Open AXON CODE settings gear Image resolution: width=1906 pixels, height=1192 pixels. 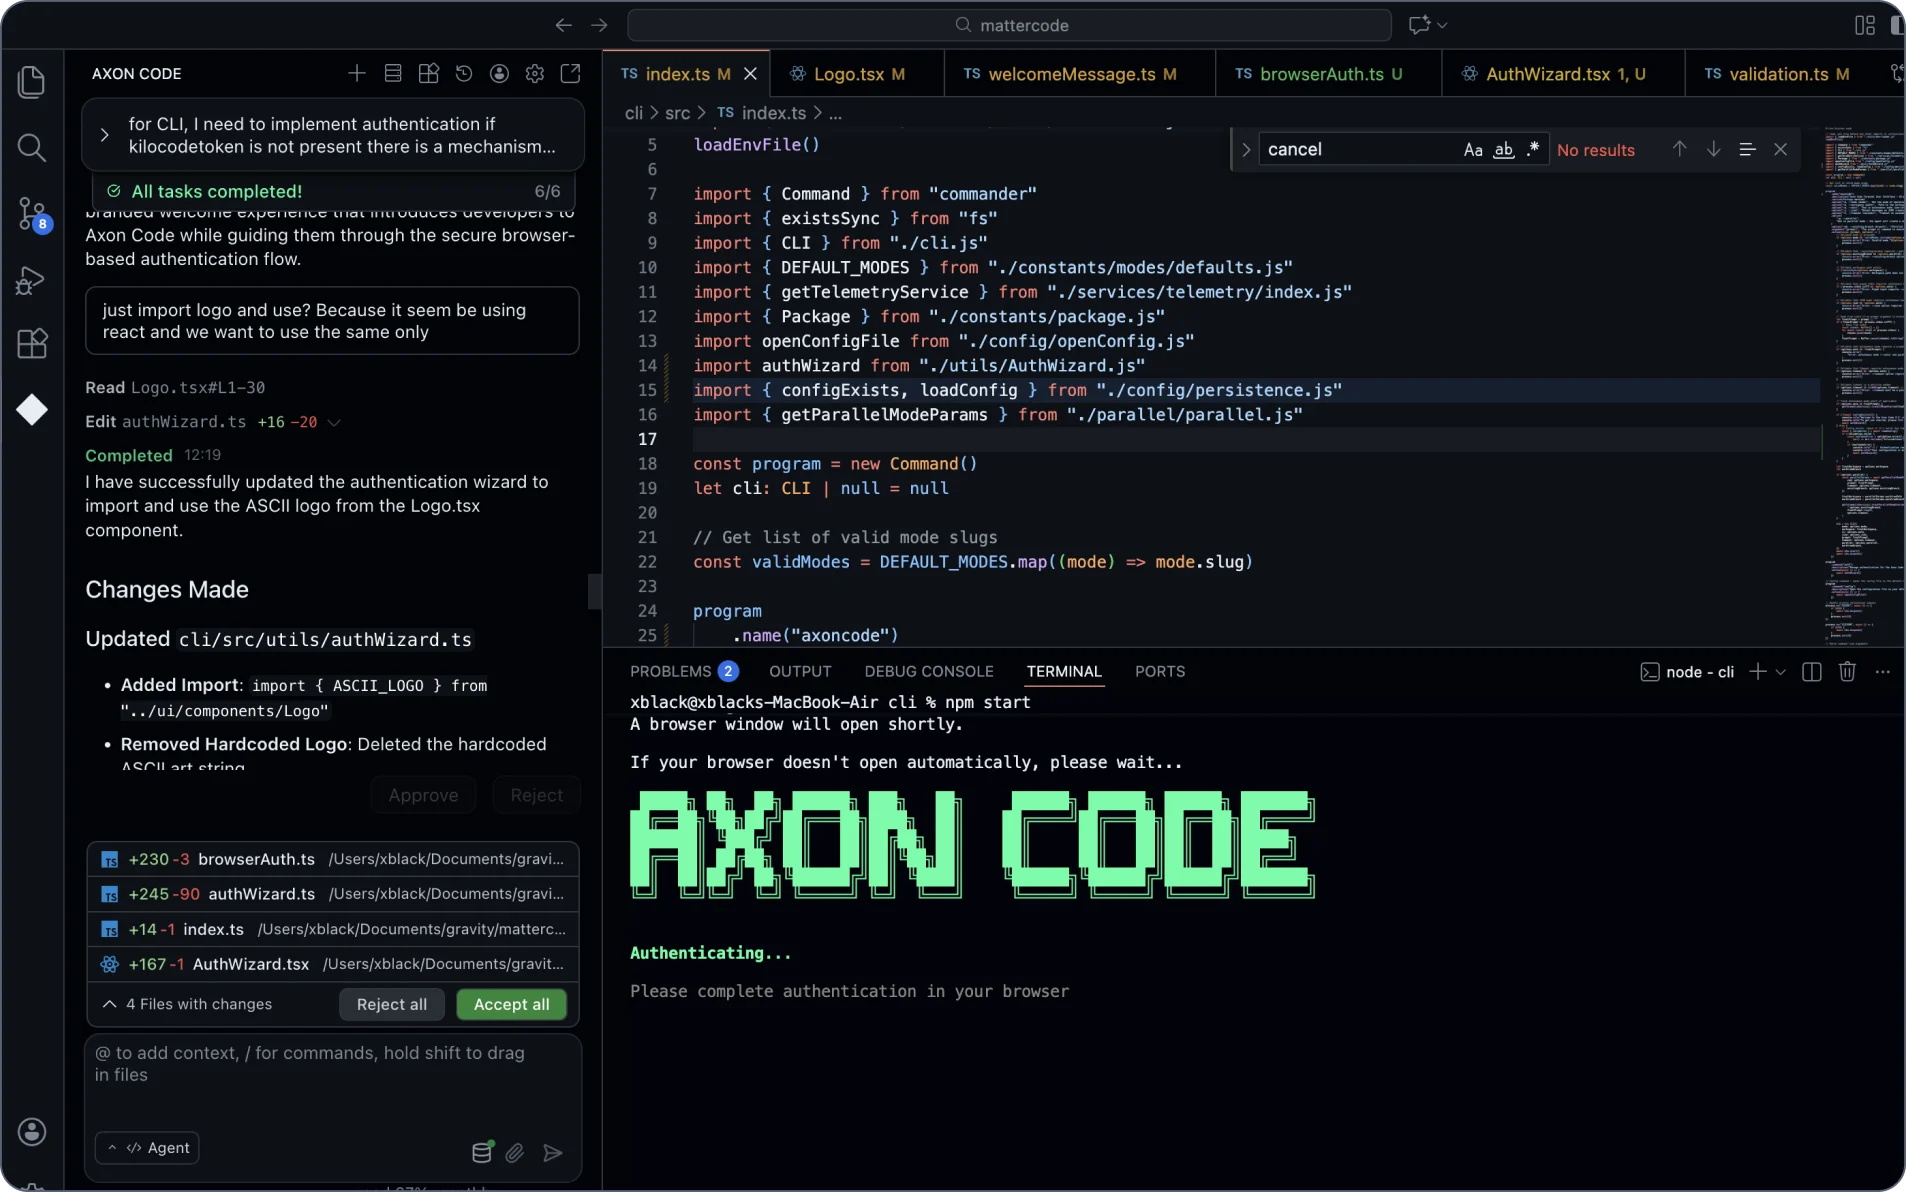(535, 73)
